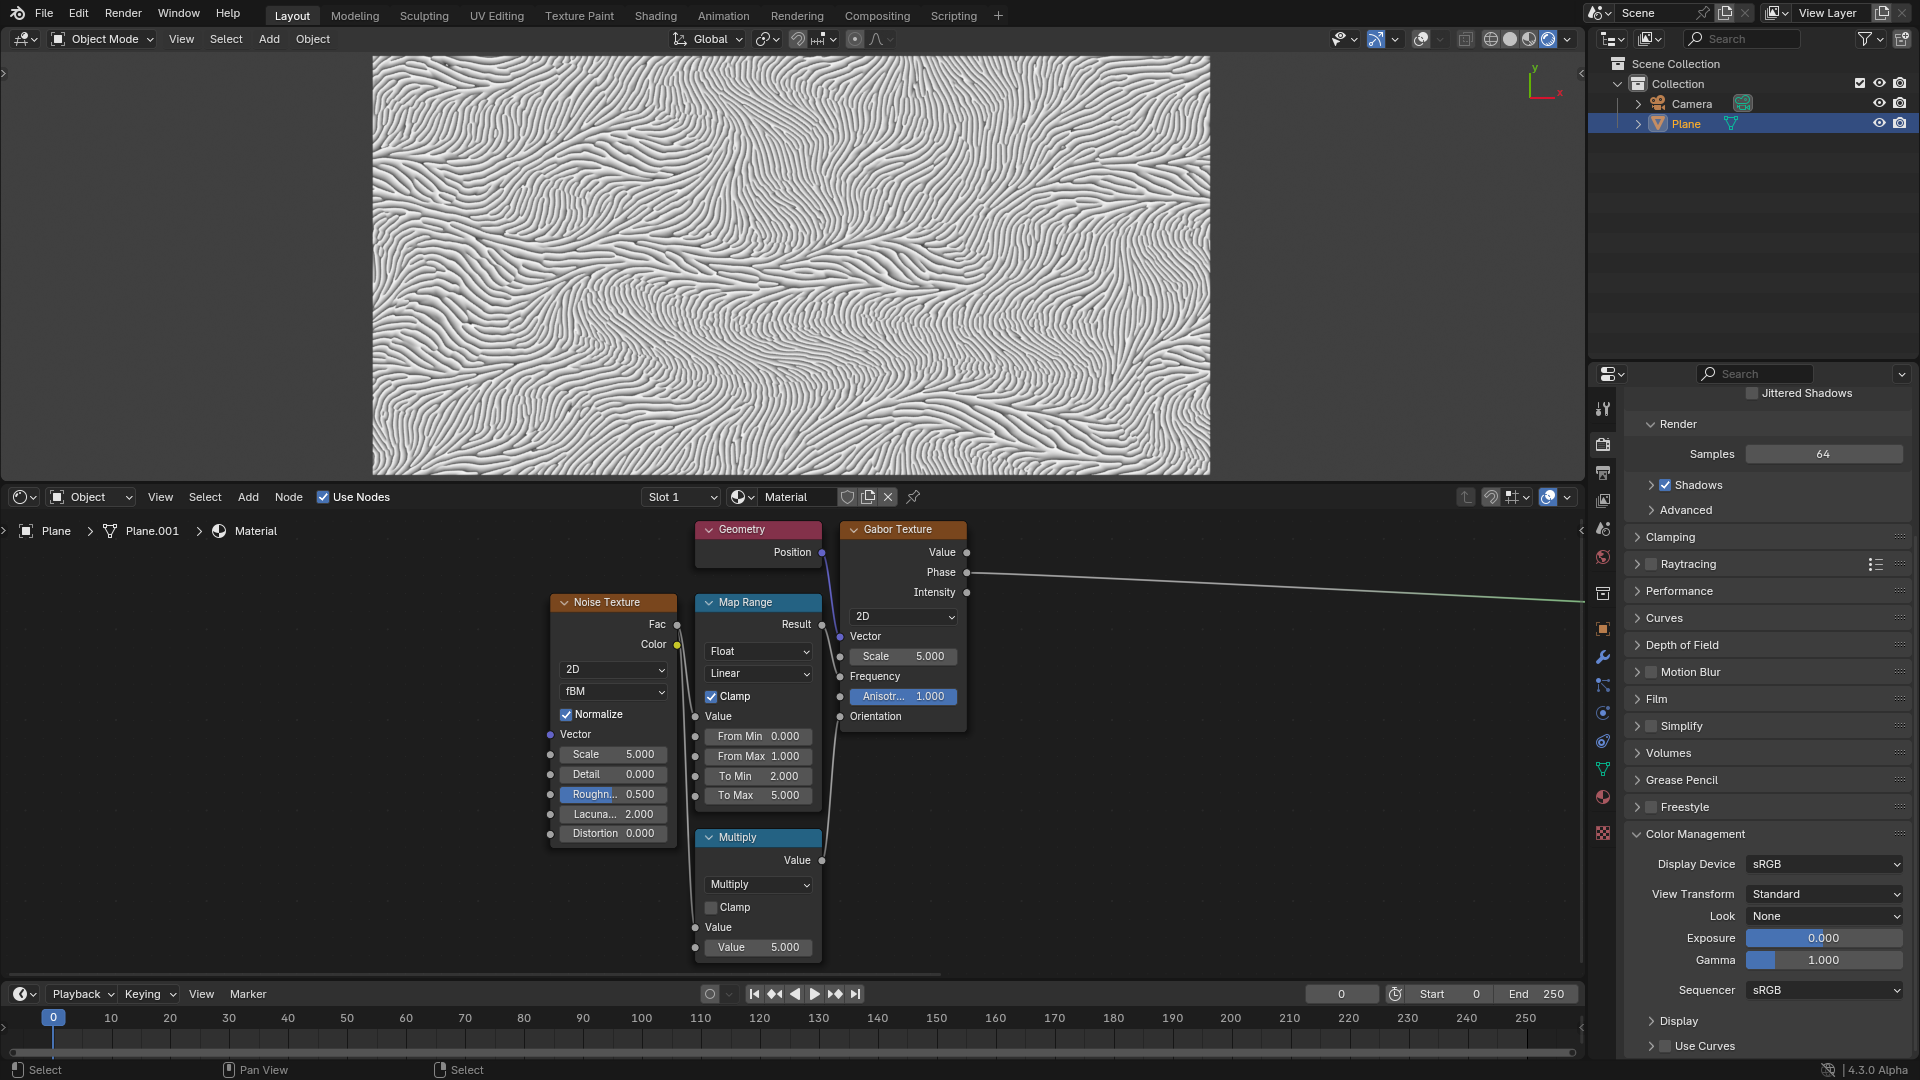
Task: Toggle visibility eye icon for Plane object
Action: [x=1879, y=123]
